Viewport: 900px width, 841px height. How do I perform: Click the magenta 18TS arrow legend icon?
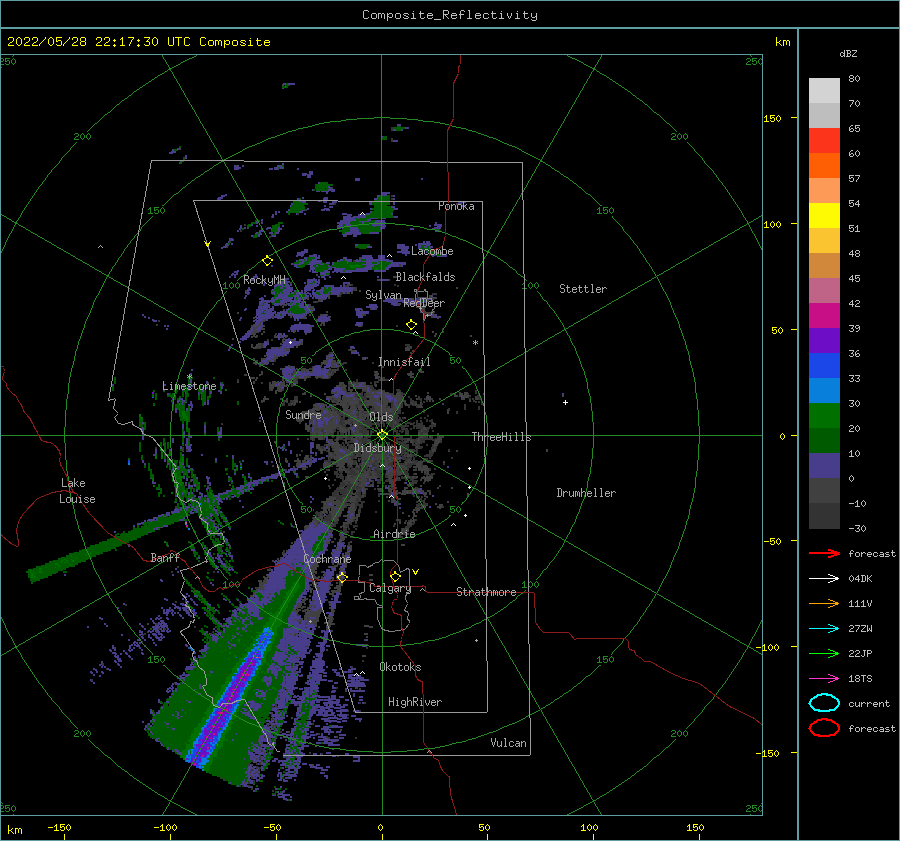[824, 679]
